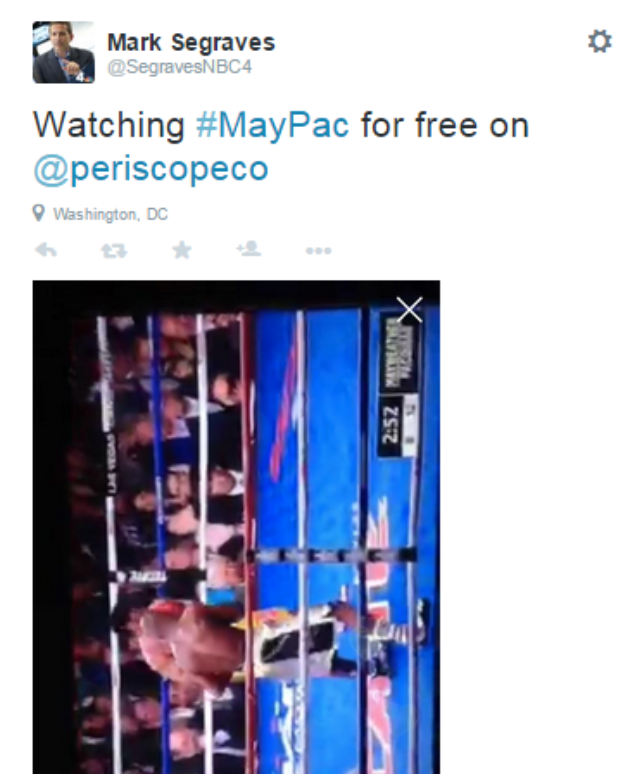Favorite the tweet with the star icon
The width and height of the screenshot is (628, 774).
pos(182,250)
